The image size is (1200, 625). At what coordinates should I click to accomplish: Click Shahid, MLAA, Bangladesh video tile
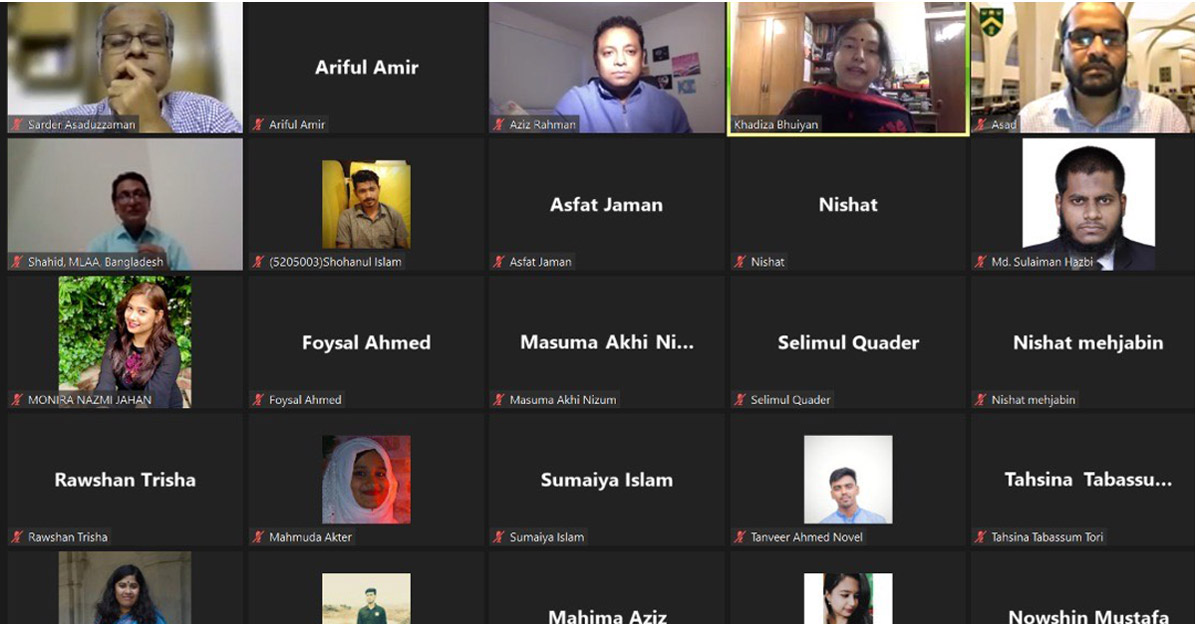(x=125, y=205)
